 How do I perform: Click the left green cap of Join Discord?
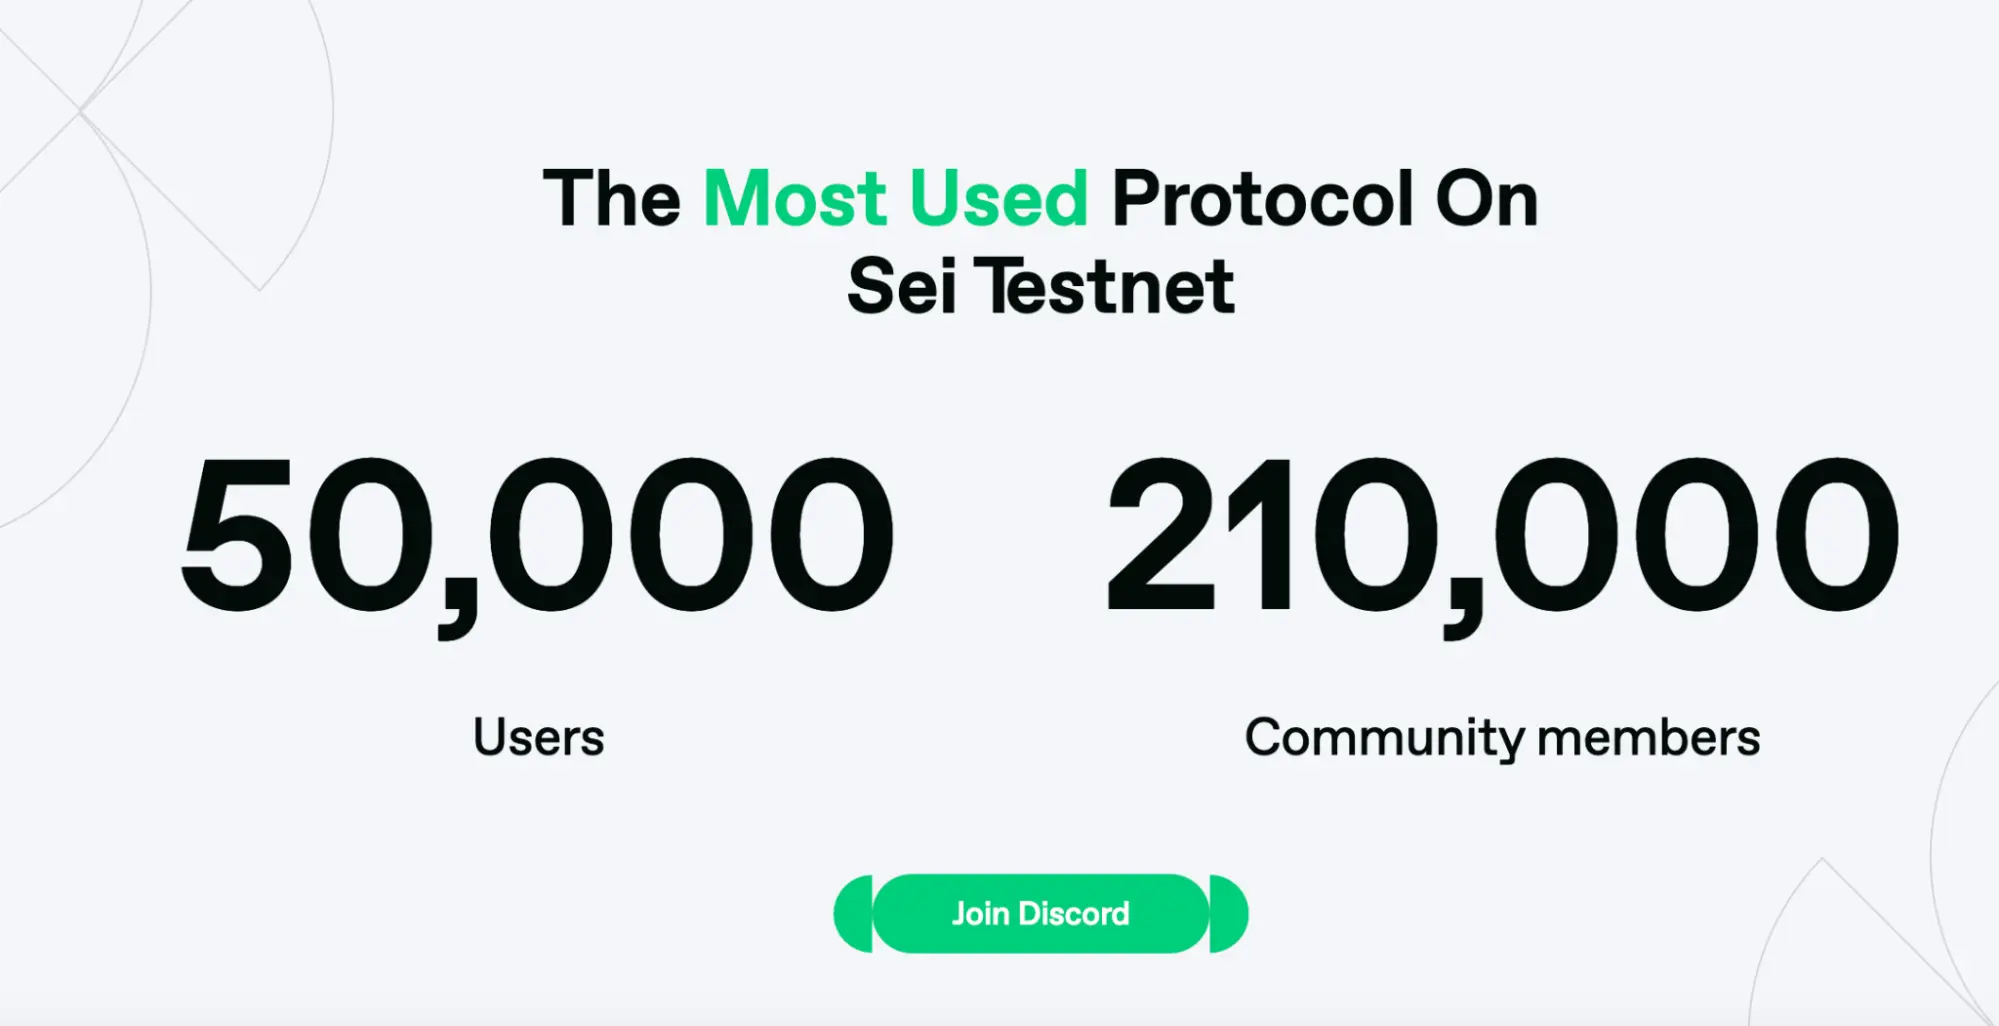[x=853, y=913]
